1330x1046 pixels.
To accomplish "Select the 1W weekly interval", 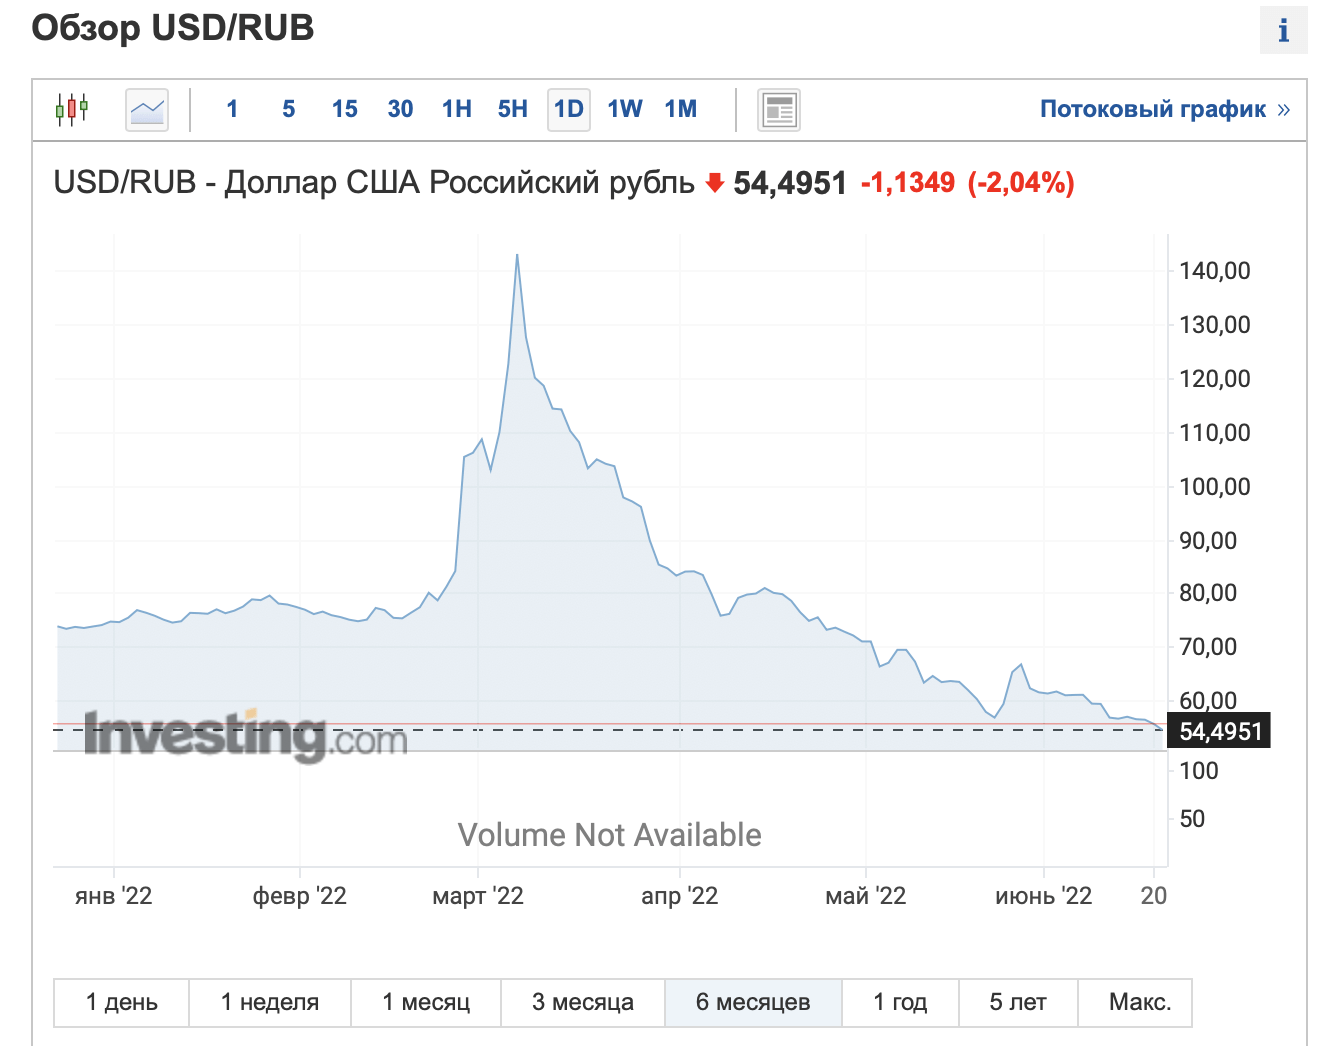I will click(x=625, y=109).
